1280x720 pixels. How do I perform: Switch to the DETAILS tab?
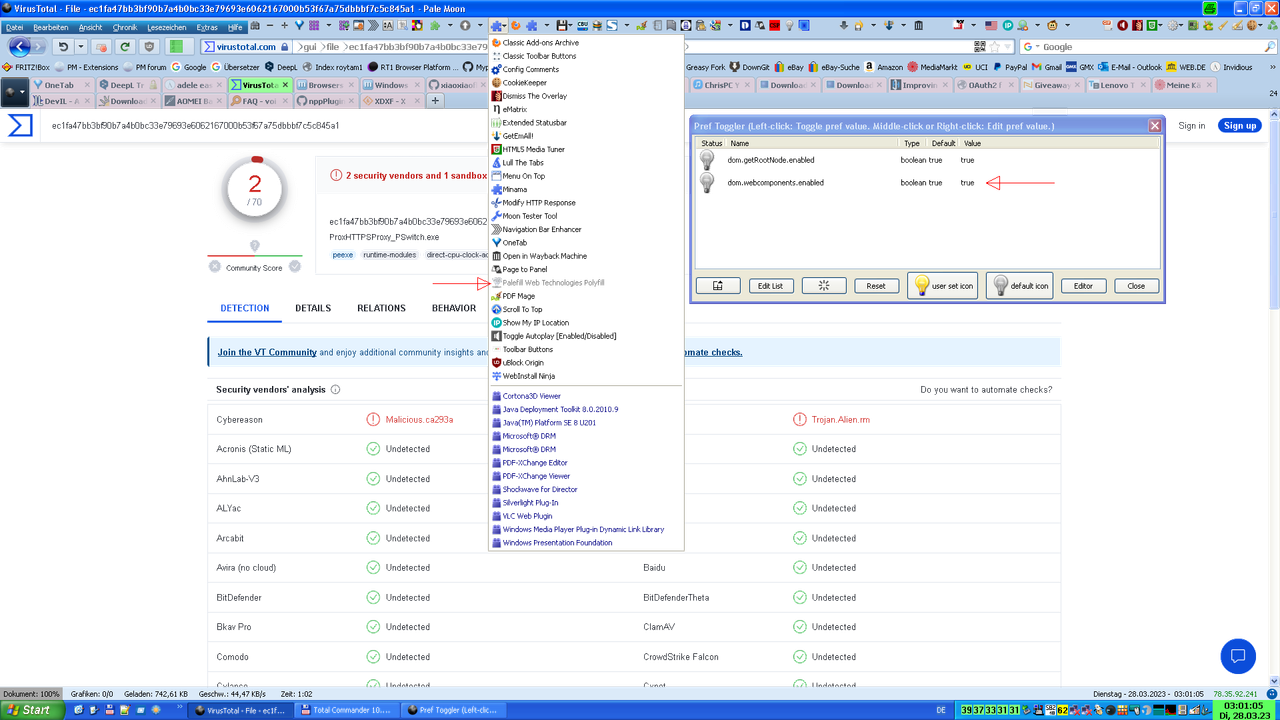click(313, 308)
